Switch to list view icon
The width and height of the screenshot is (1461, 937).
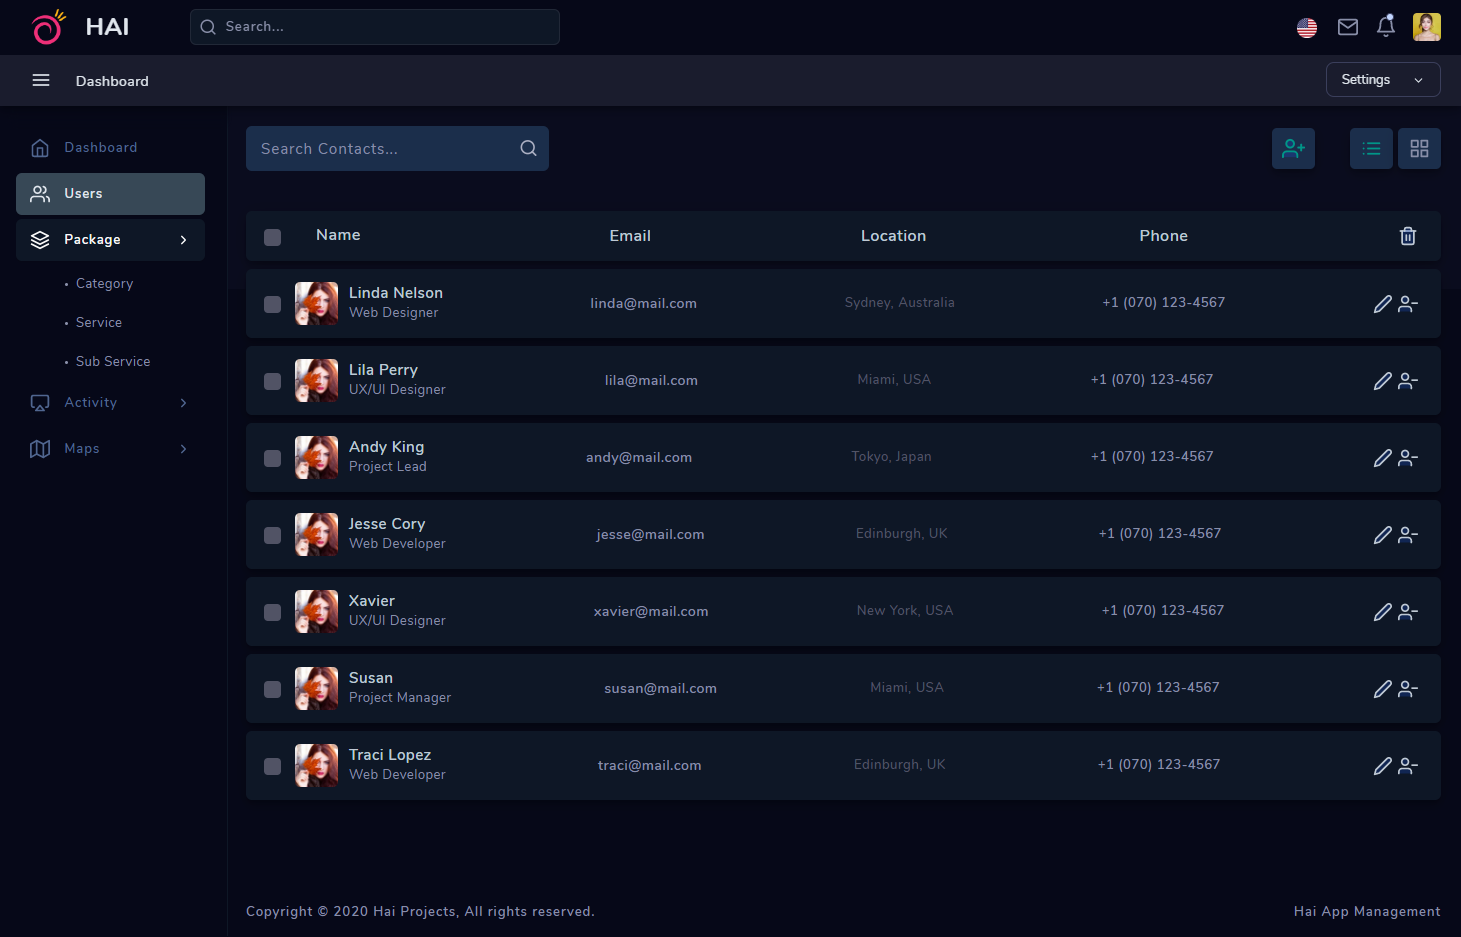tap(1371, 149)
